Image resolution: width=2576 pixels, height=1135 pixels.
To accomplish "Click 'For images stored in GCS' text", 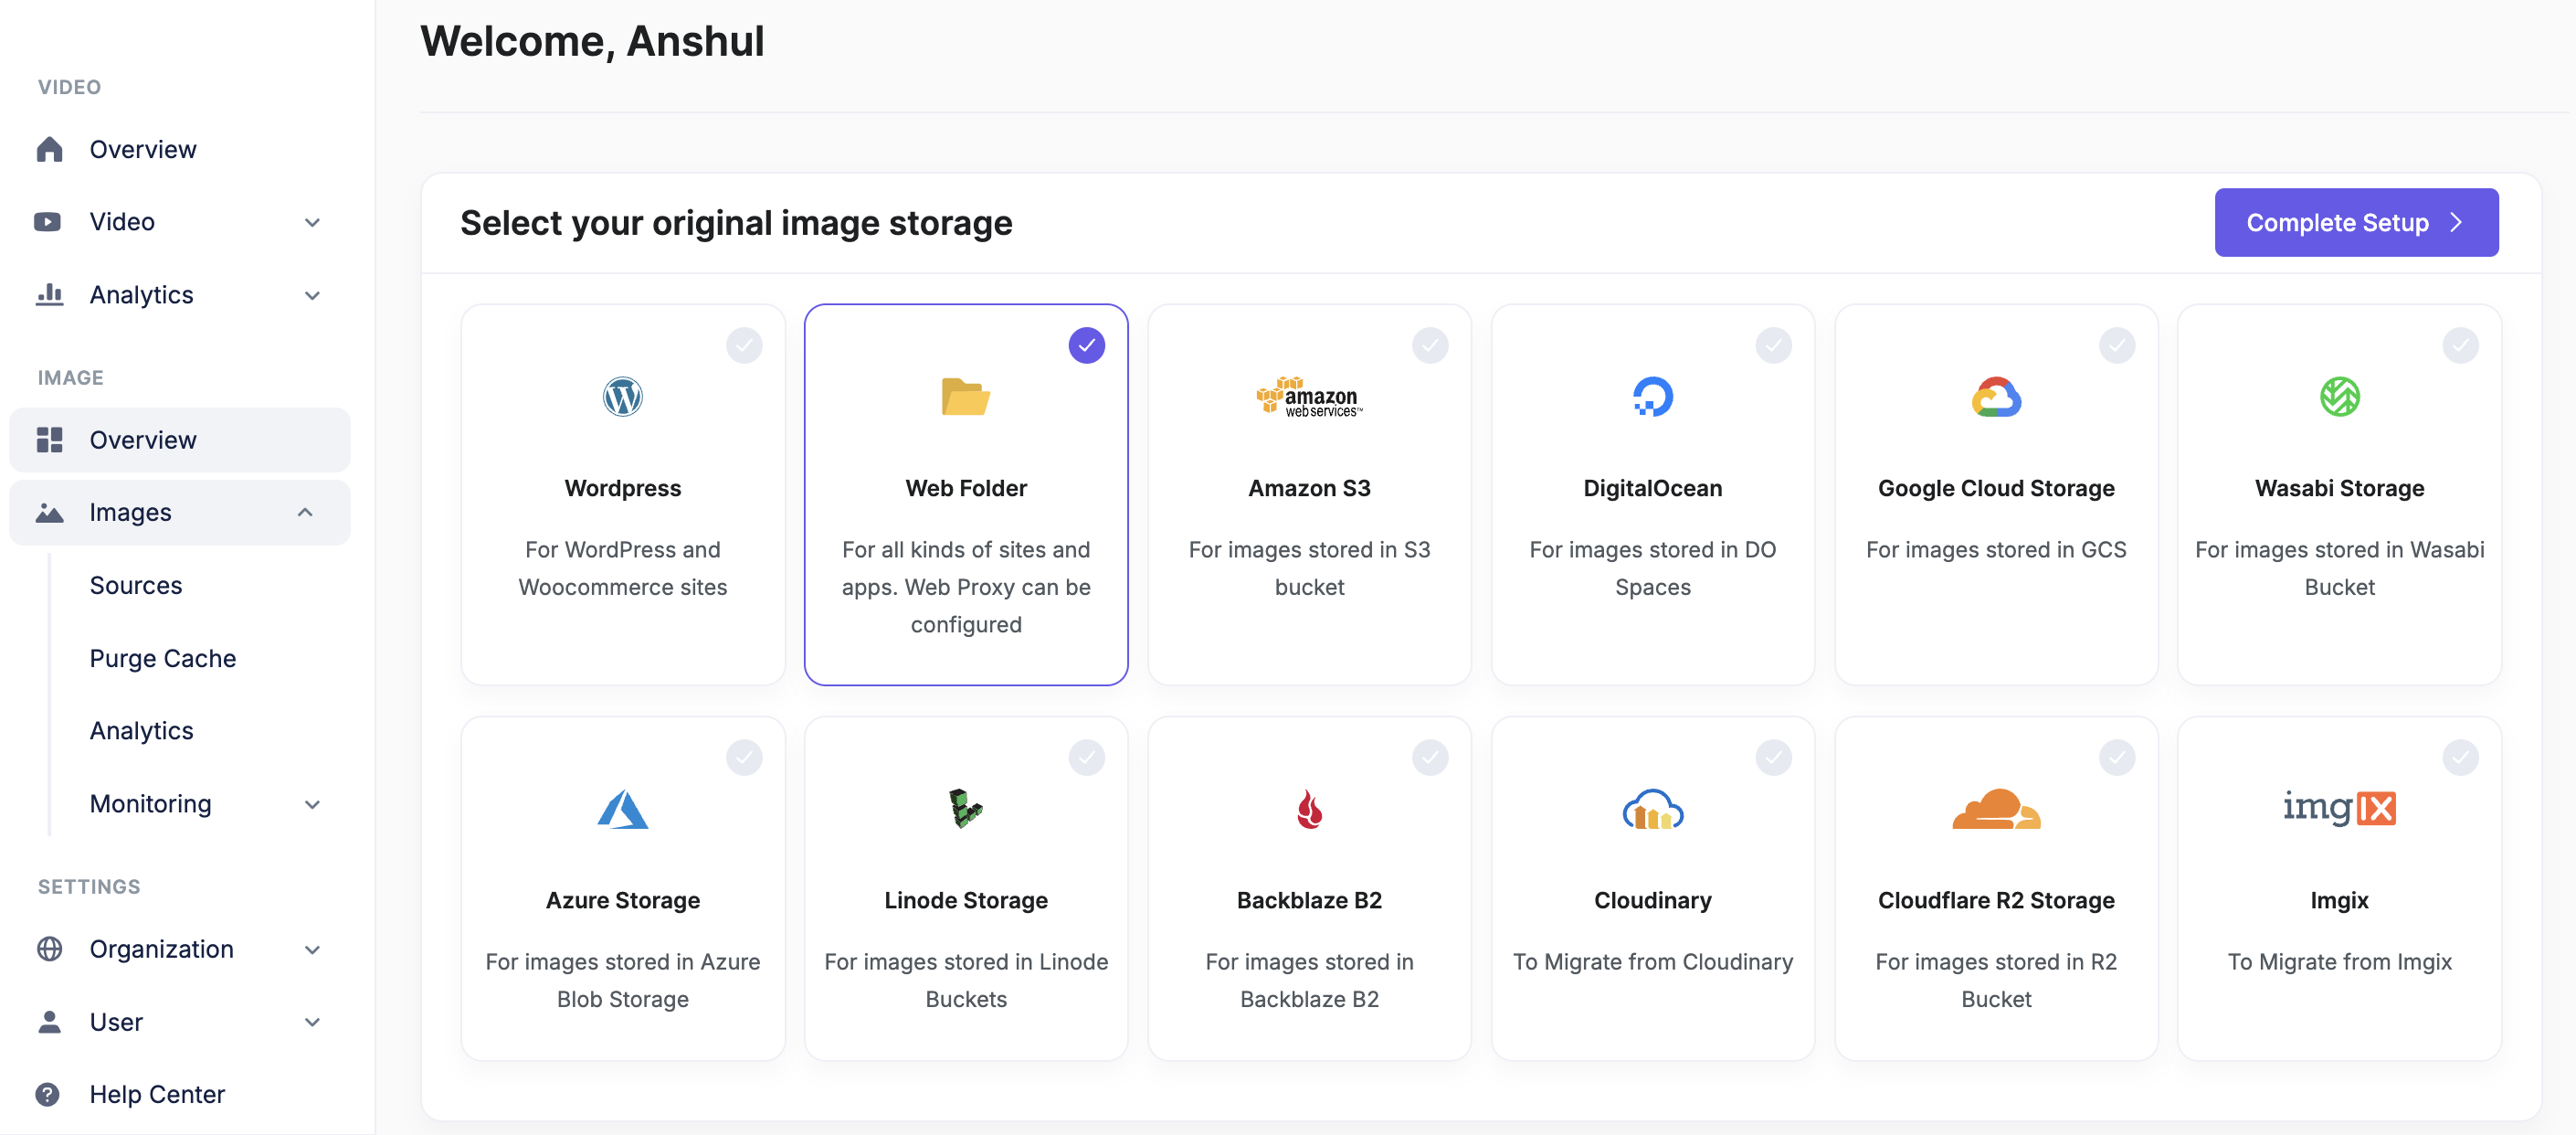I will pos(1996,549).
